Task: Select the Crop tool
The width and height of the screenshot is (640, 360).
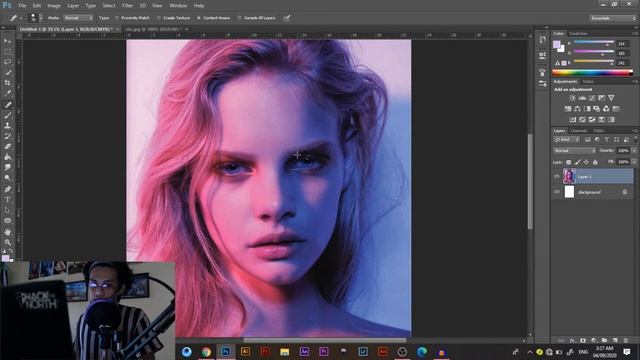Action: click(x=7, y=83)
